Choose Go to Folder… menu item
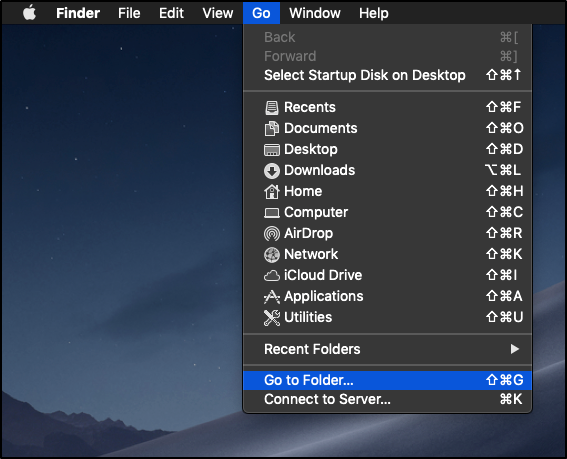The height and width of the screenshot is (459, 567). pos(387,380)
